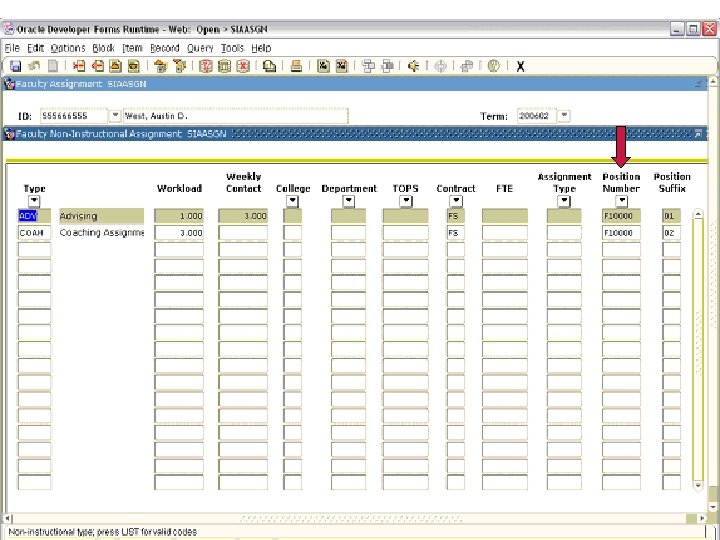Viewport: 720px width, 540px height.
Task: Expand the Department column lookup dropdown
Action: [x=349, y=201]
